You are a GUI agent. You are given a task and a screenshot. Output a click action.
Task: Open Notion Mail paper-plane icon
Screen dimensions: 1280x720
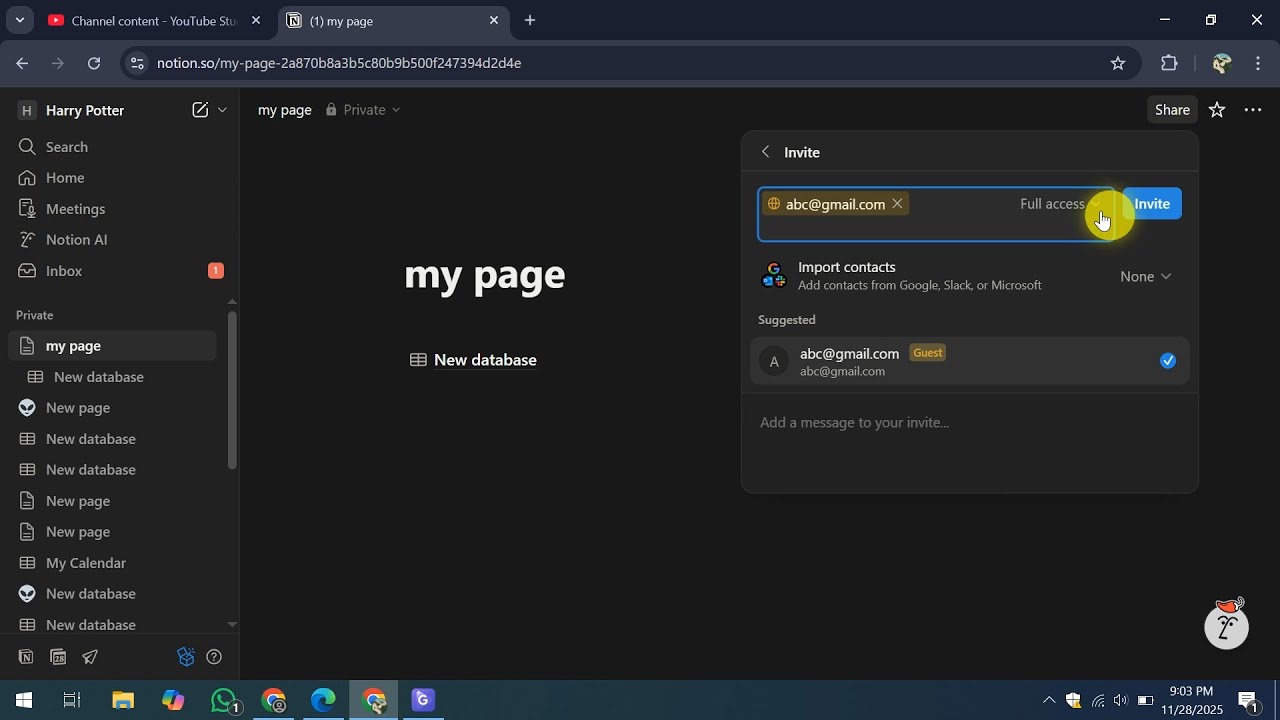pyautogui.click(x=90, y=657)
